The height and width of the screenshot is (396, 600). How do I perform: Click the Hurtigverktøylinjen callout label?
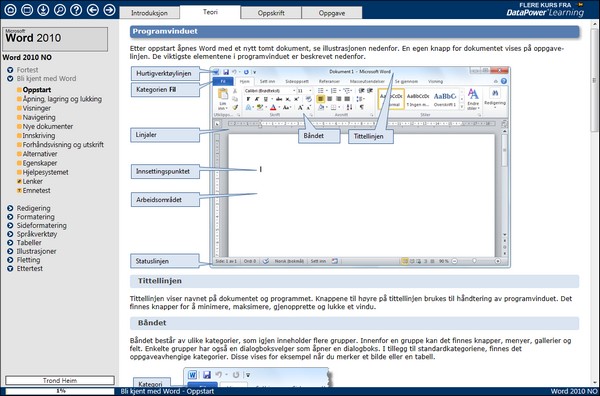pos(165,73)
